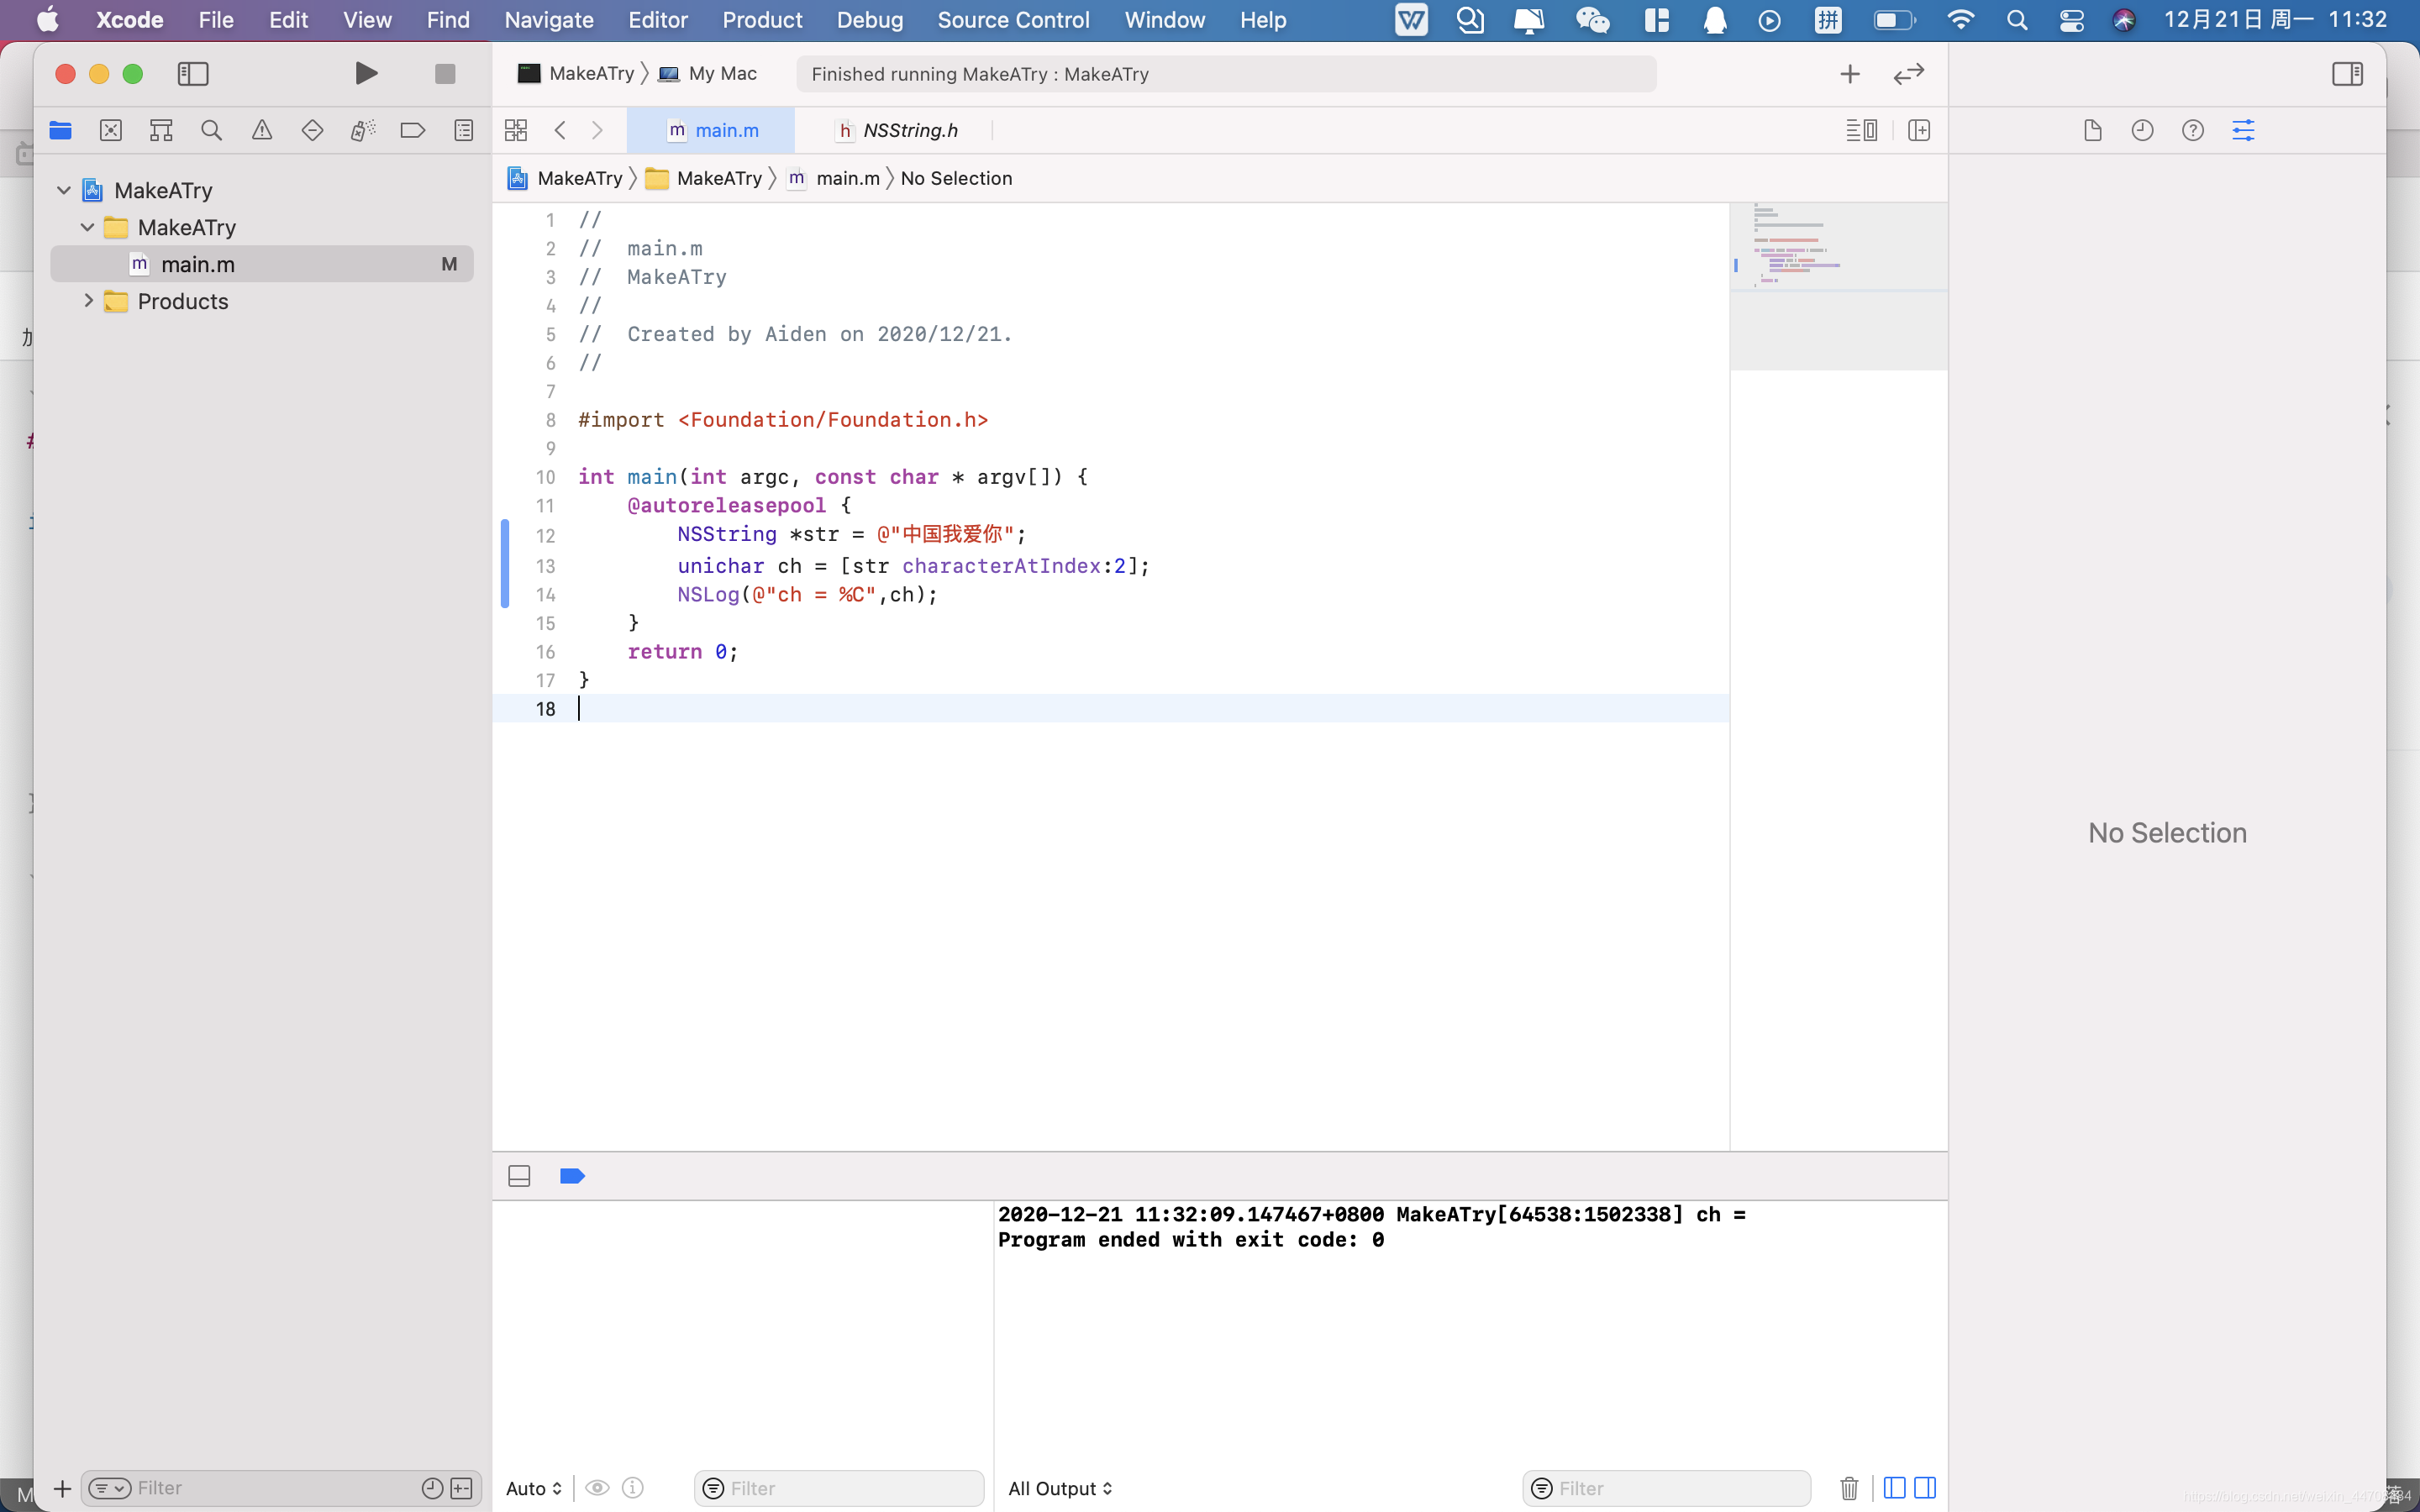The image size is (2420, 1512).
Task: Switch to the NSString.h tab
Action: pyautogui.click(x=909, y=130)
